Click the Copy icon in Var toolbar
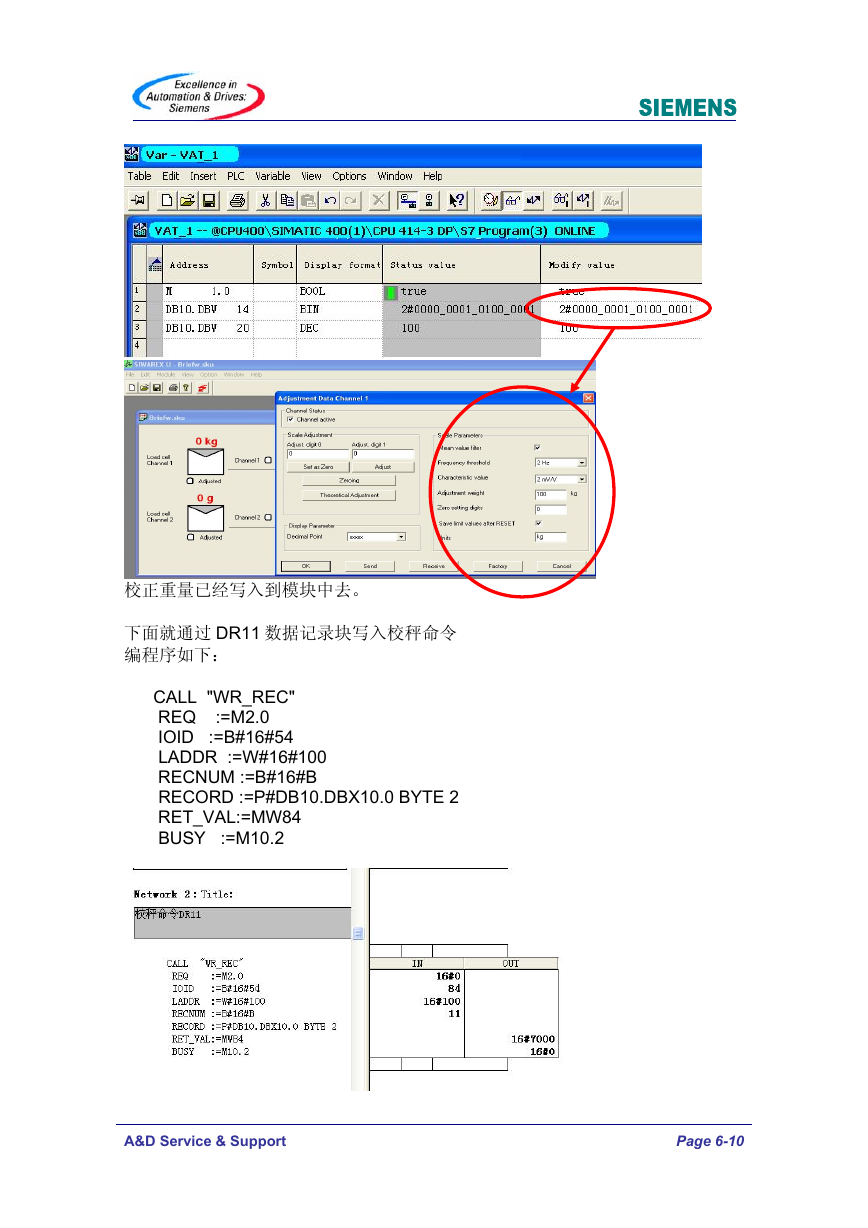This screenshot has height=1228, width=868. (x=287, y=200)
